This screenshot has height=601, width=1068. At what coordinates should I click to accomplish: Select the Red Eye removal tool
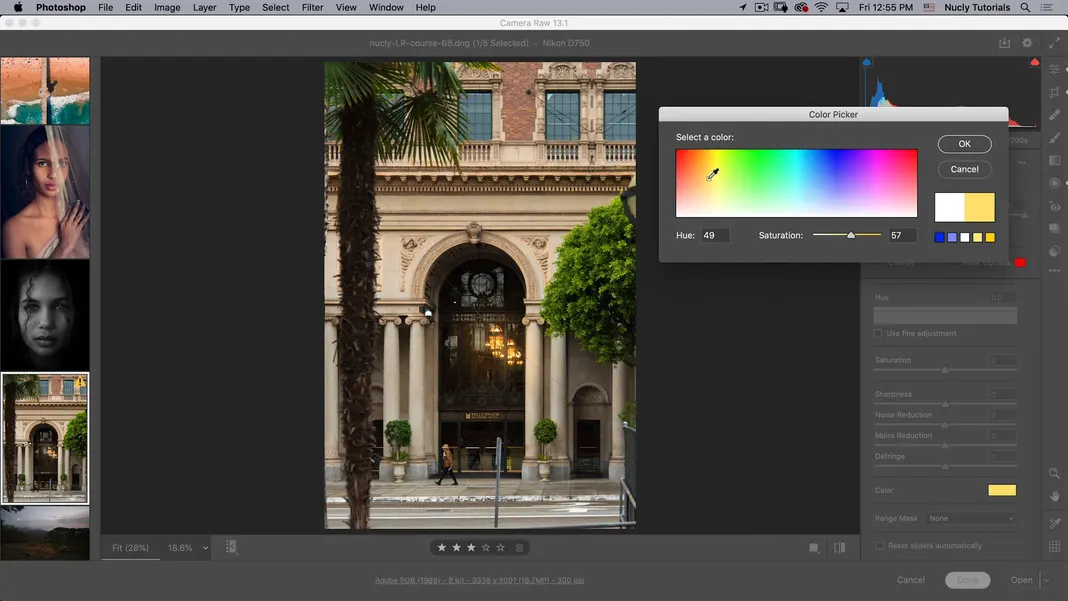[x=1054, y=206]
